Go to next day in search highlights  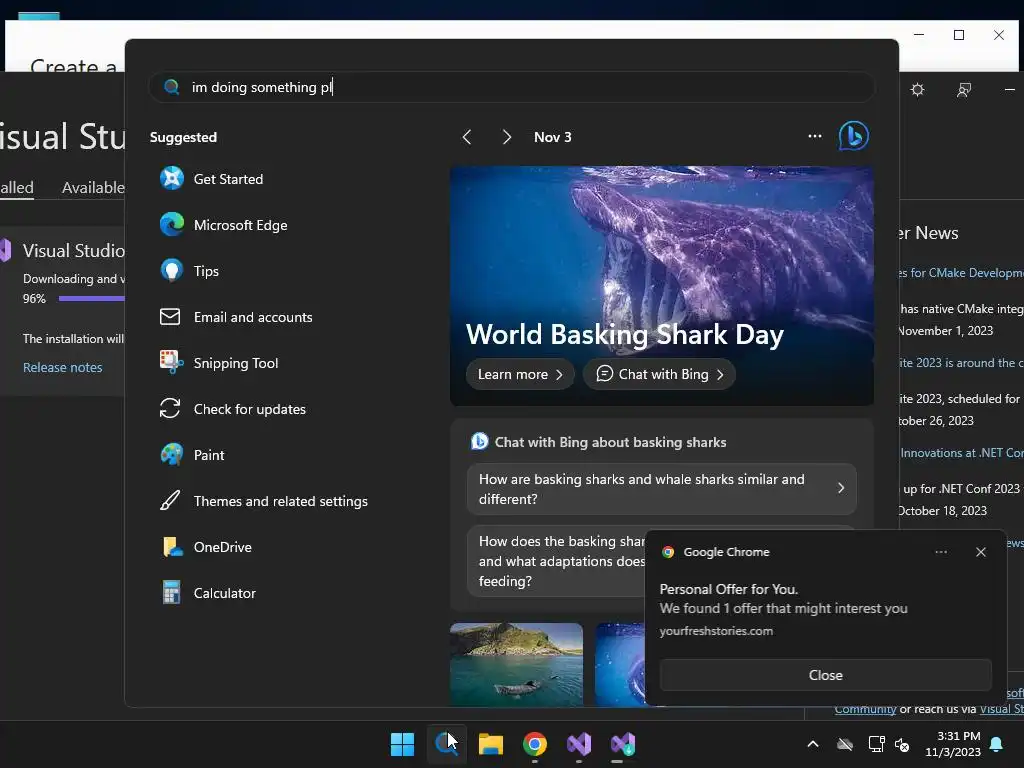[507, 137]
